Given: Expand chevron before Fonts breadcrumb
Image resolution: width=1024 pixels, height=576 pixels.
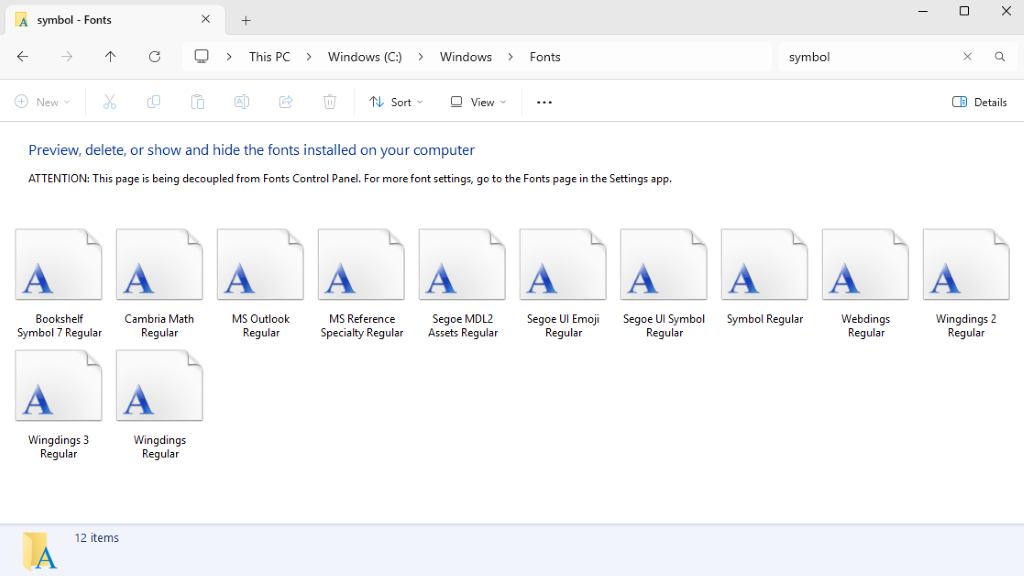Looking at the screenshot, I should pyautogui.click(x=511, y=57).
